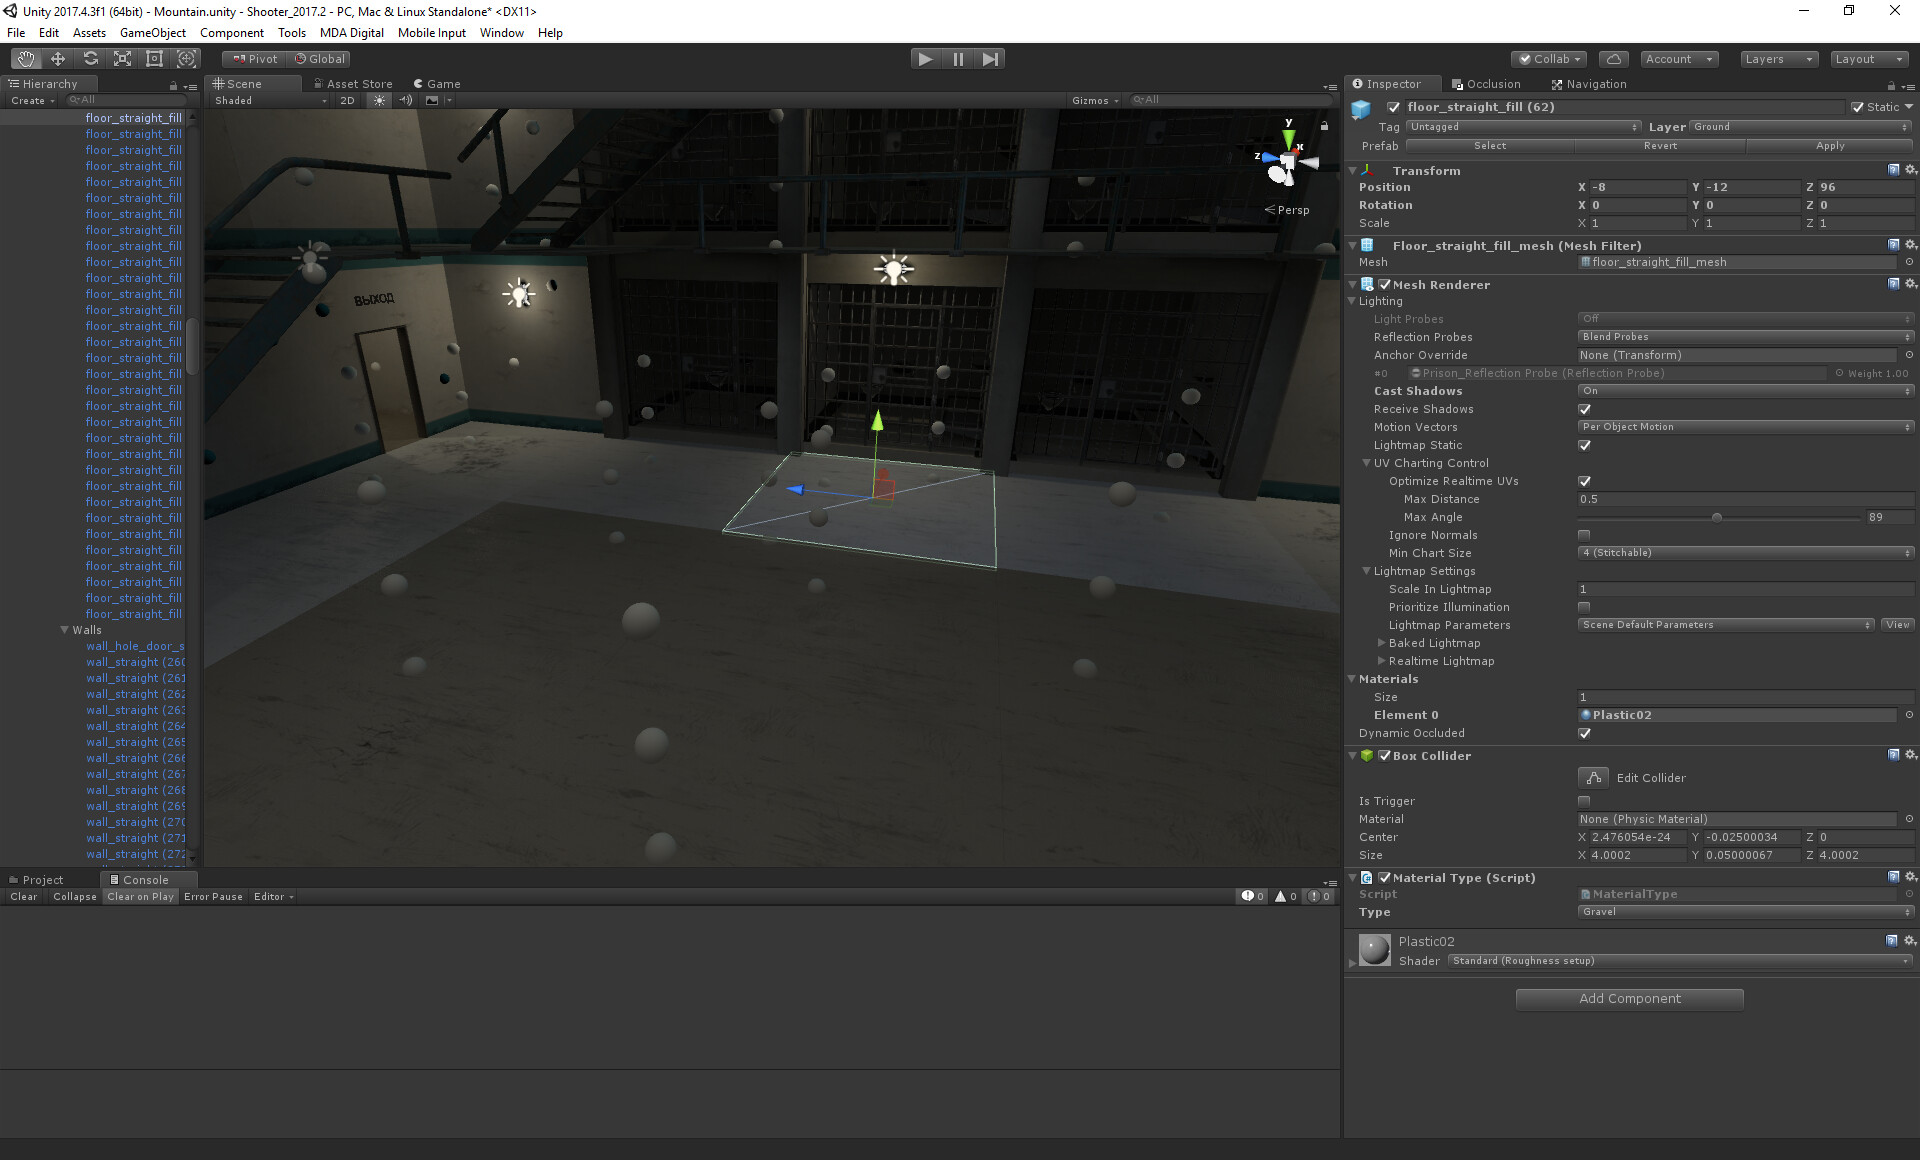Image resolution: width=1920 pixels, height=1160 pixels.
Task: Open cloud services icon next to Collab
Action: 1613,59
